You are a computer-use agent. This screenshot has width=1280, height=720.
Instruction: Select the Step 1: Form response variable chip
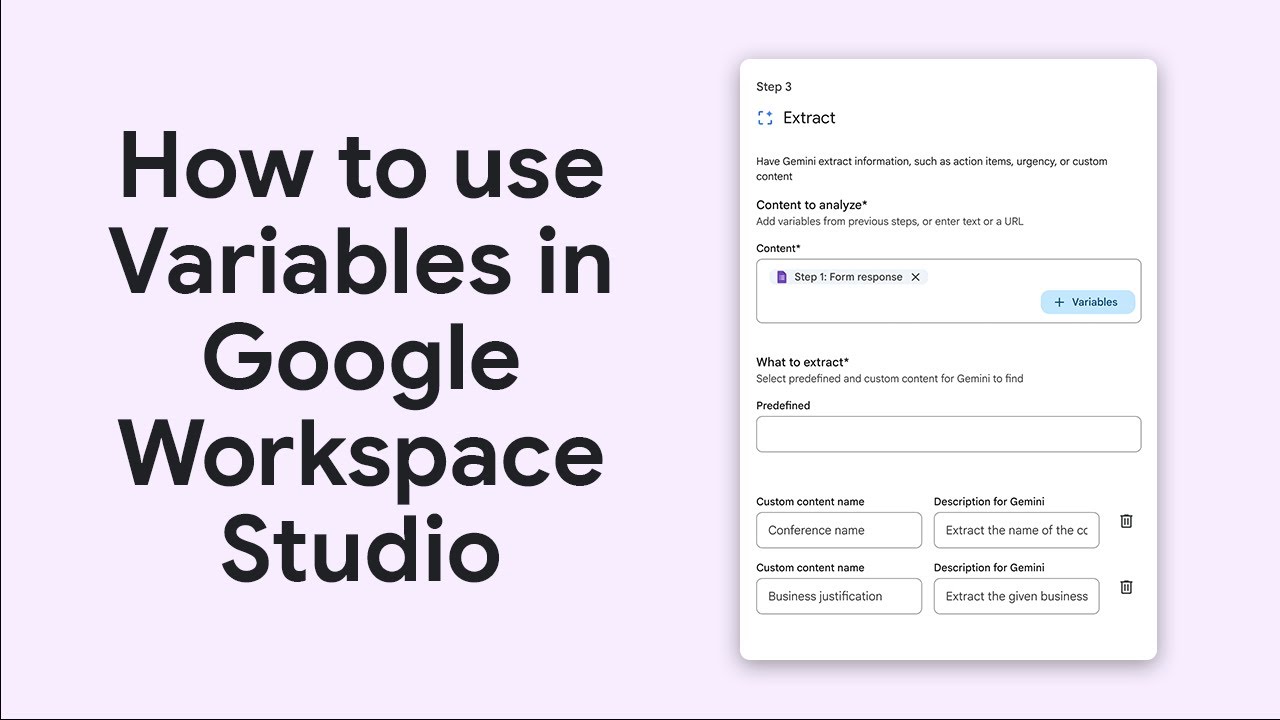coord(848,277)
